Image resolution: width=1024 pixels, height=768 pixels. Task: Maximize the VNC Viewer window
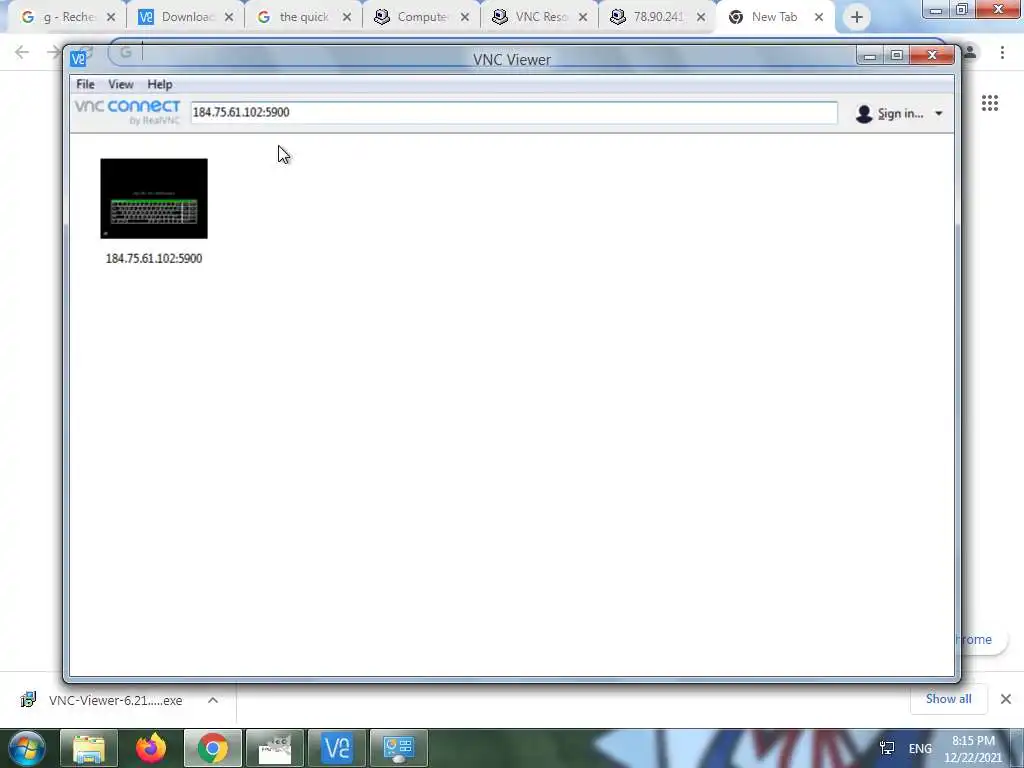897,56
